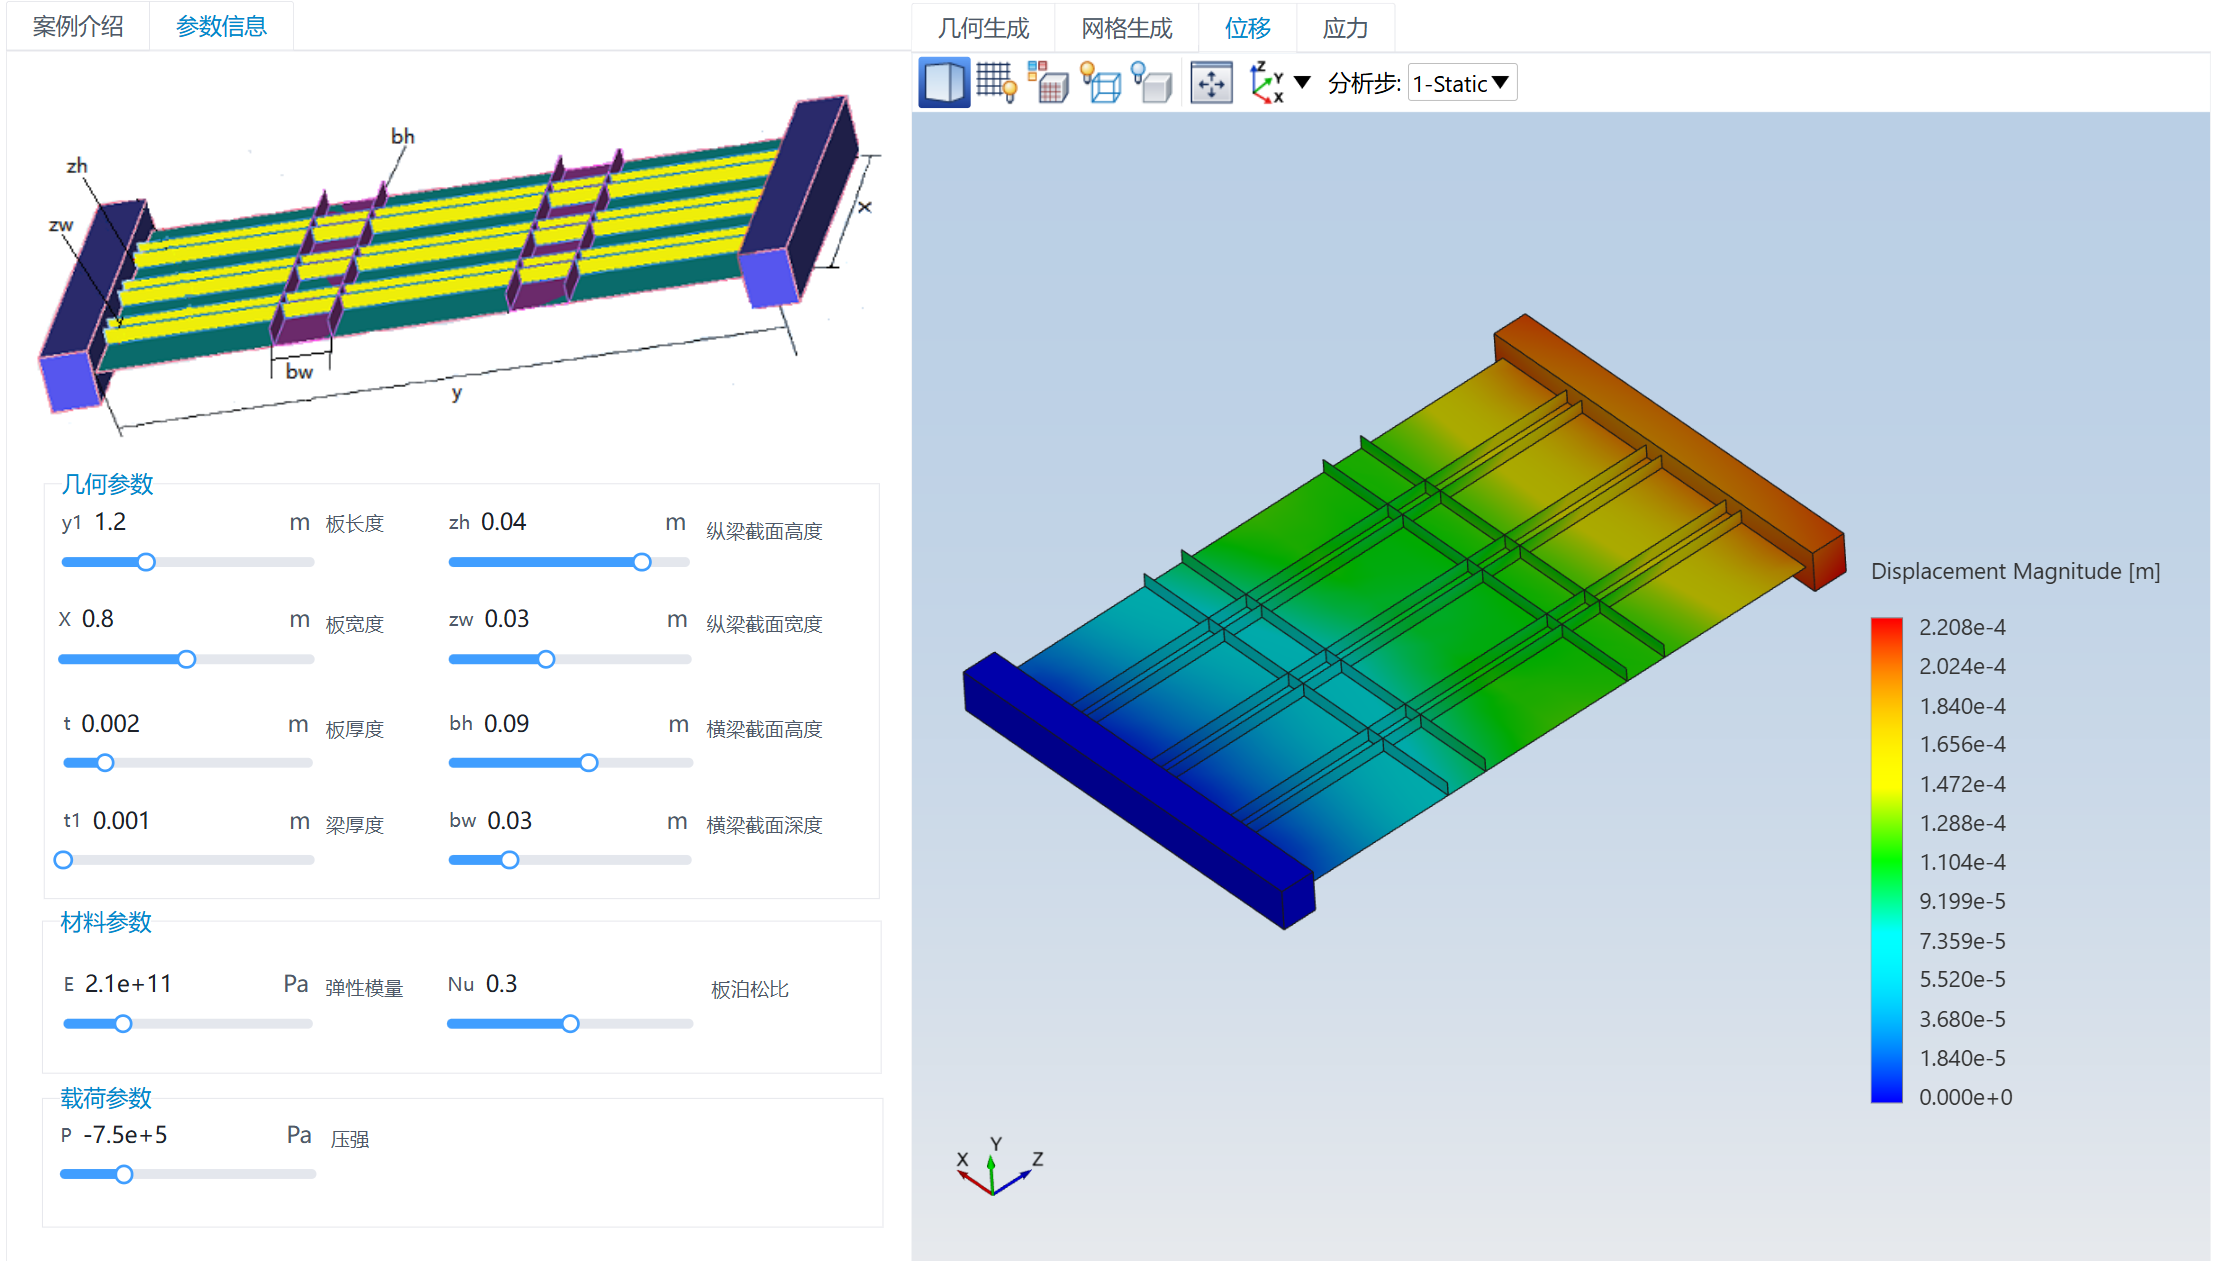Click the E 弹性模量 slider handle
The width and height of the screenshot is (2215, 1261).
(x=123, y=1024)
